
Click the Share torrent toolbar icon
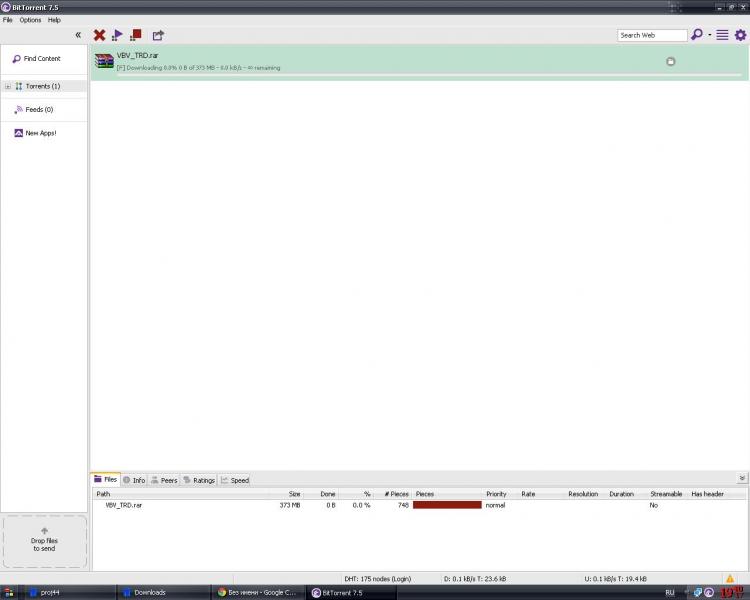pyautogui.click(x=158, y=35)
